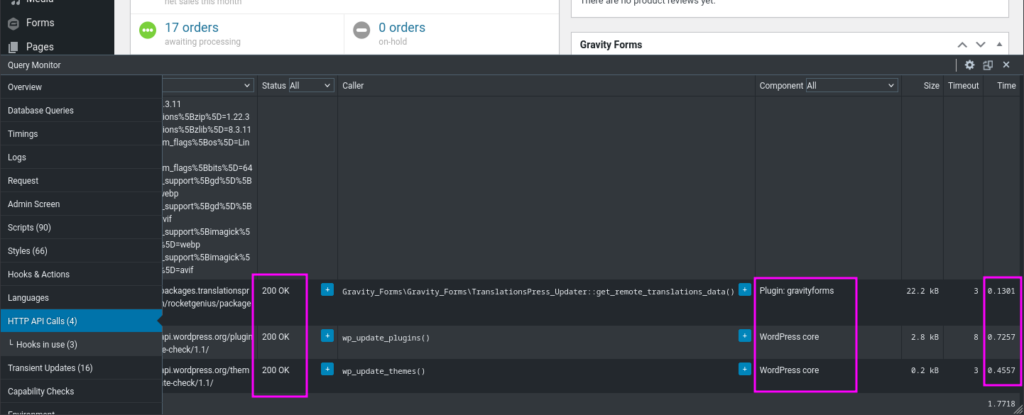Expand status details on gravityforms row

pos(327,290)
